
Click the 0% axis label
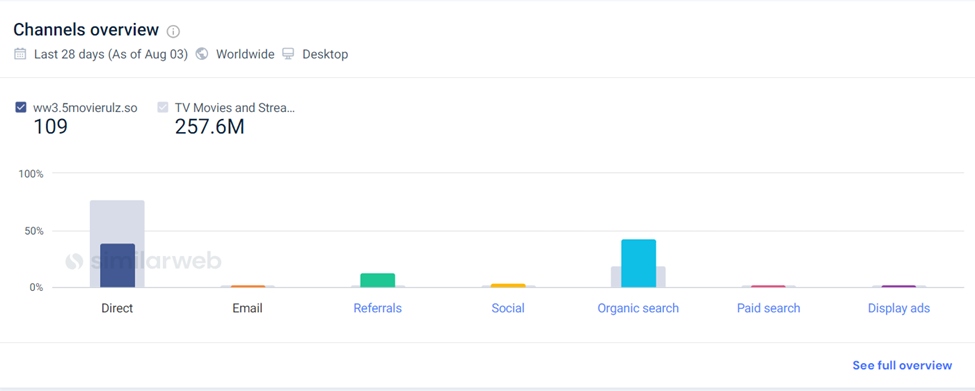click(36, 288)
